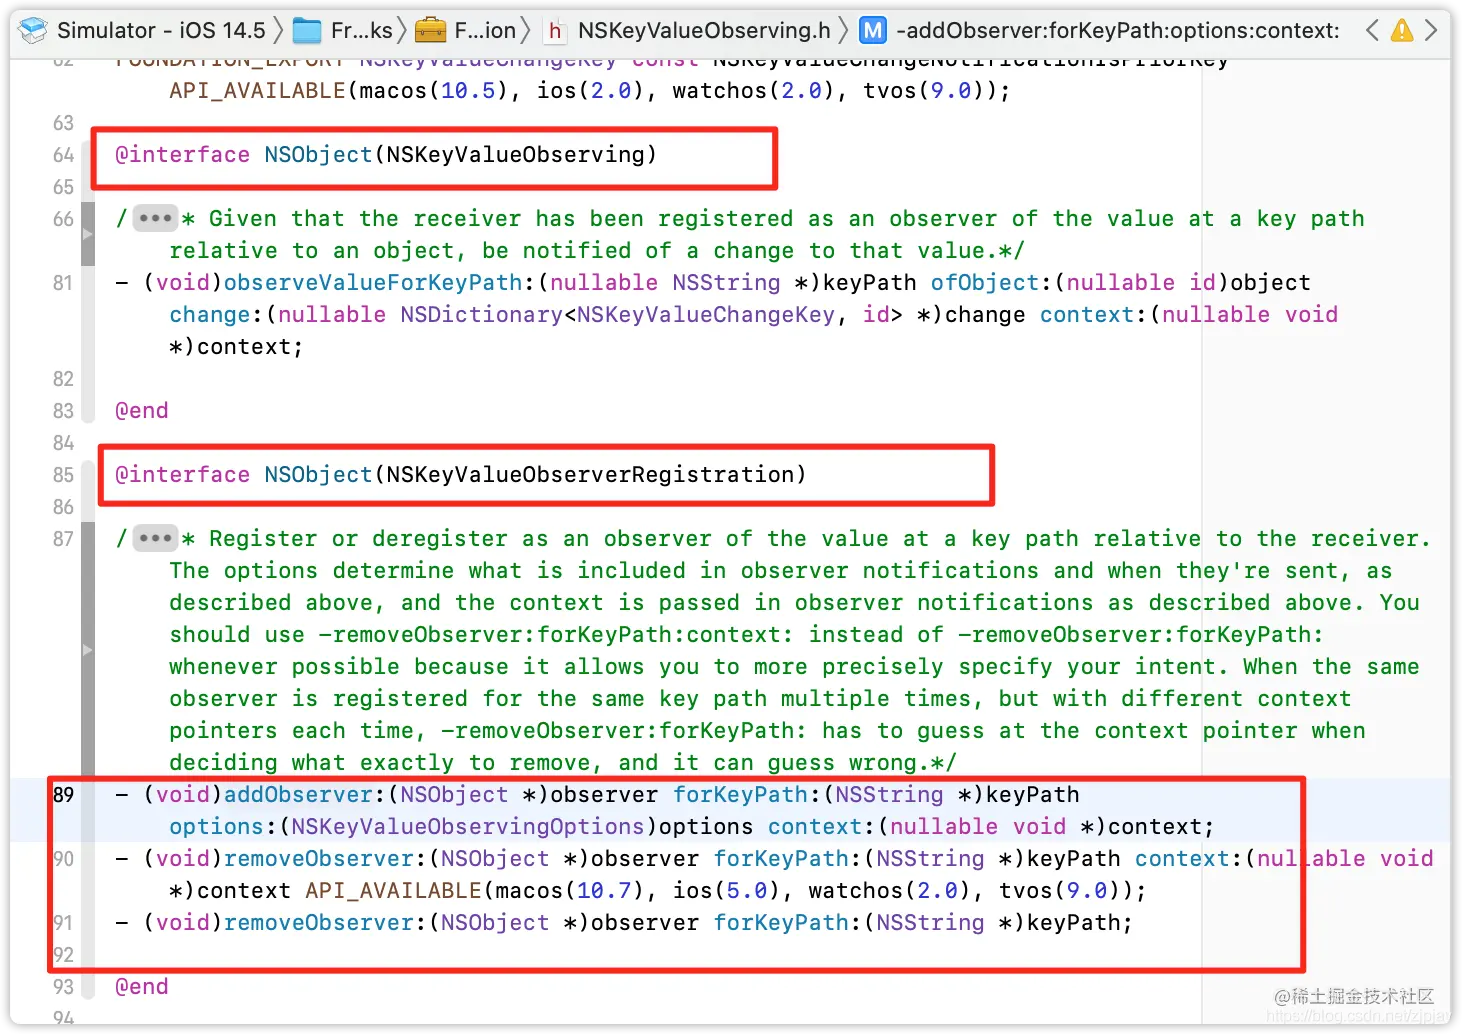Click the @end keyword on line 83

(x=142, y=410)
